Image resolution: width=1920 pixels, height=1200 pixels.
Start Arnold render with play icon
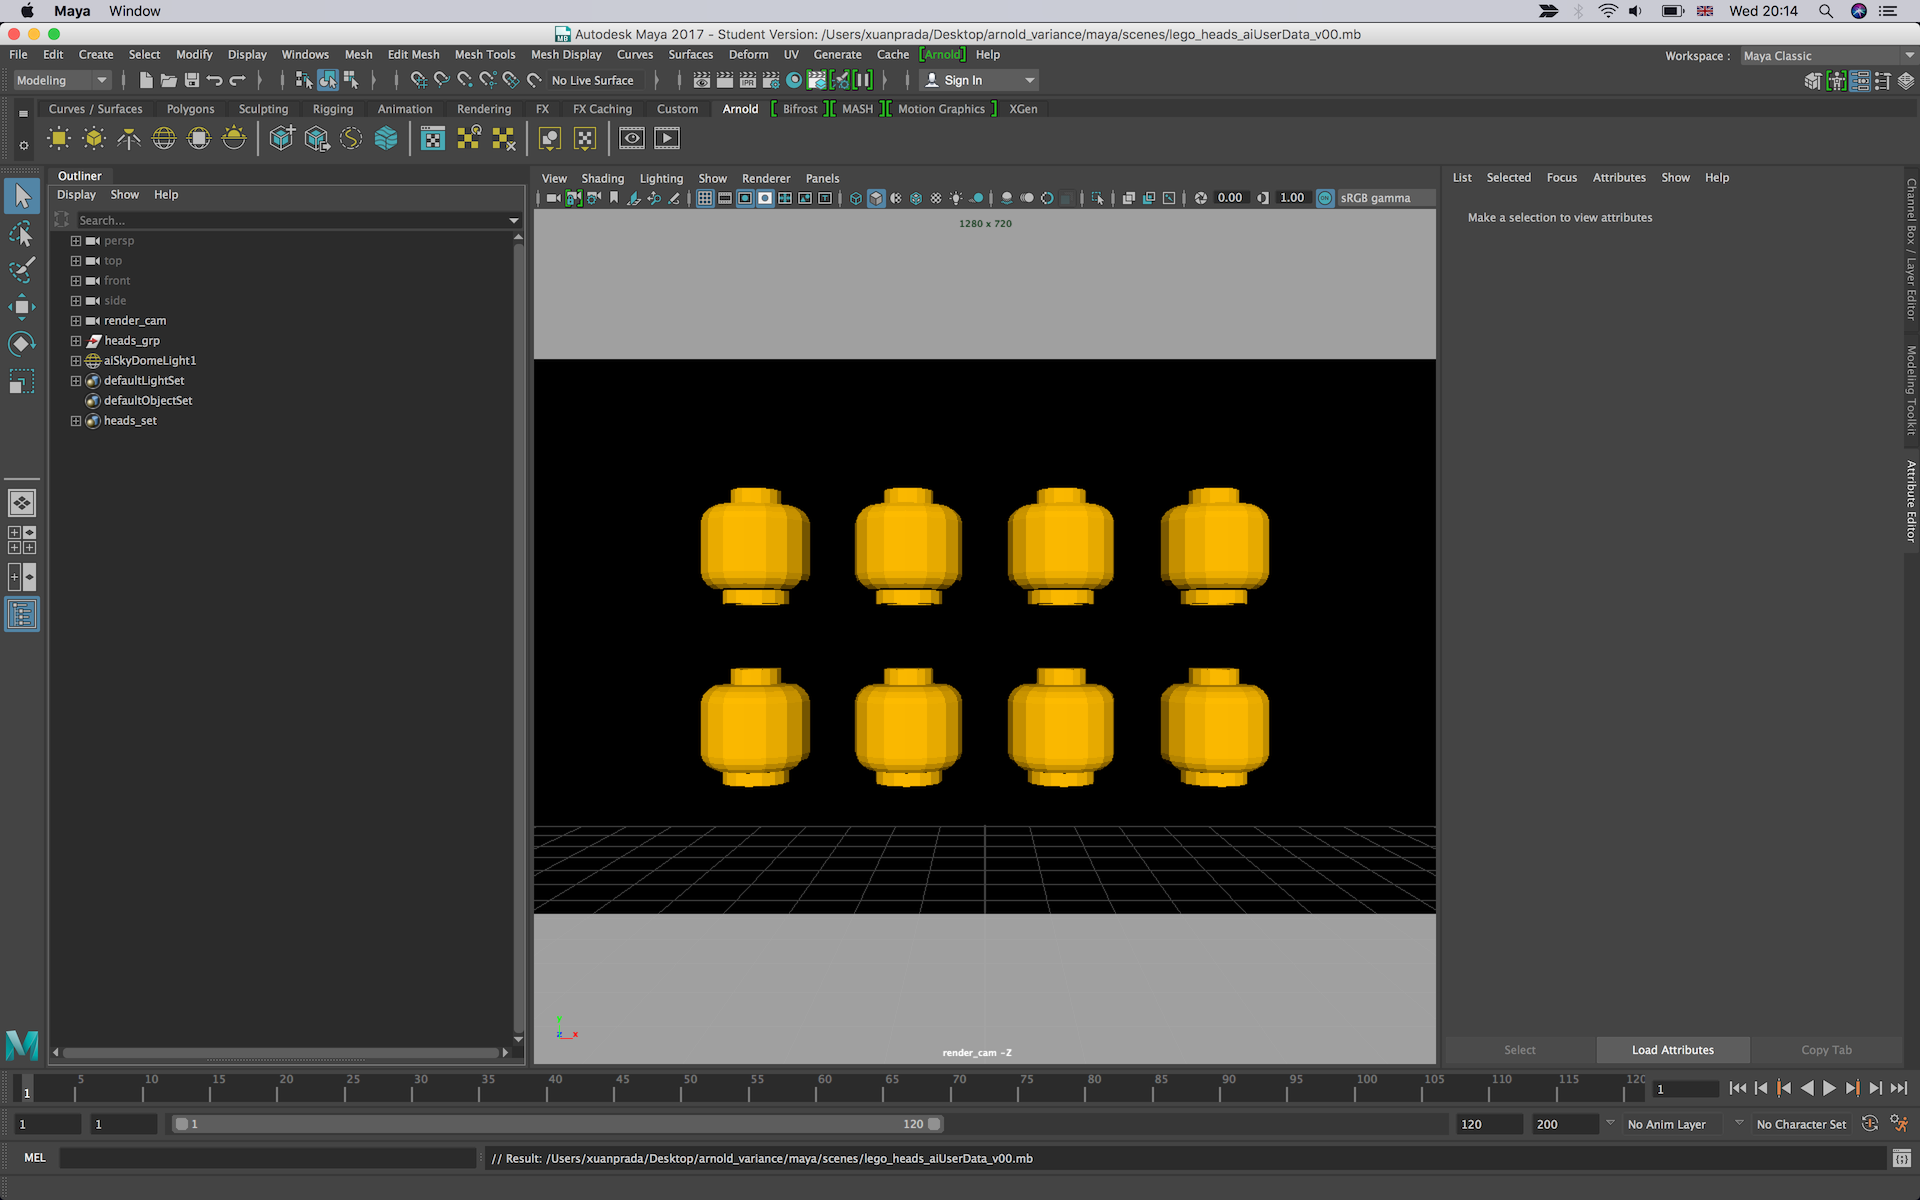click(x=667, y=138)
